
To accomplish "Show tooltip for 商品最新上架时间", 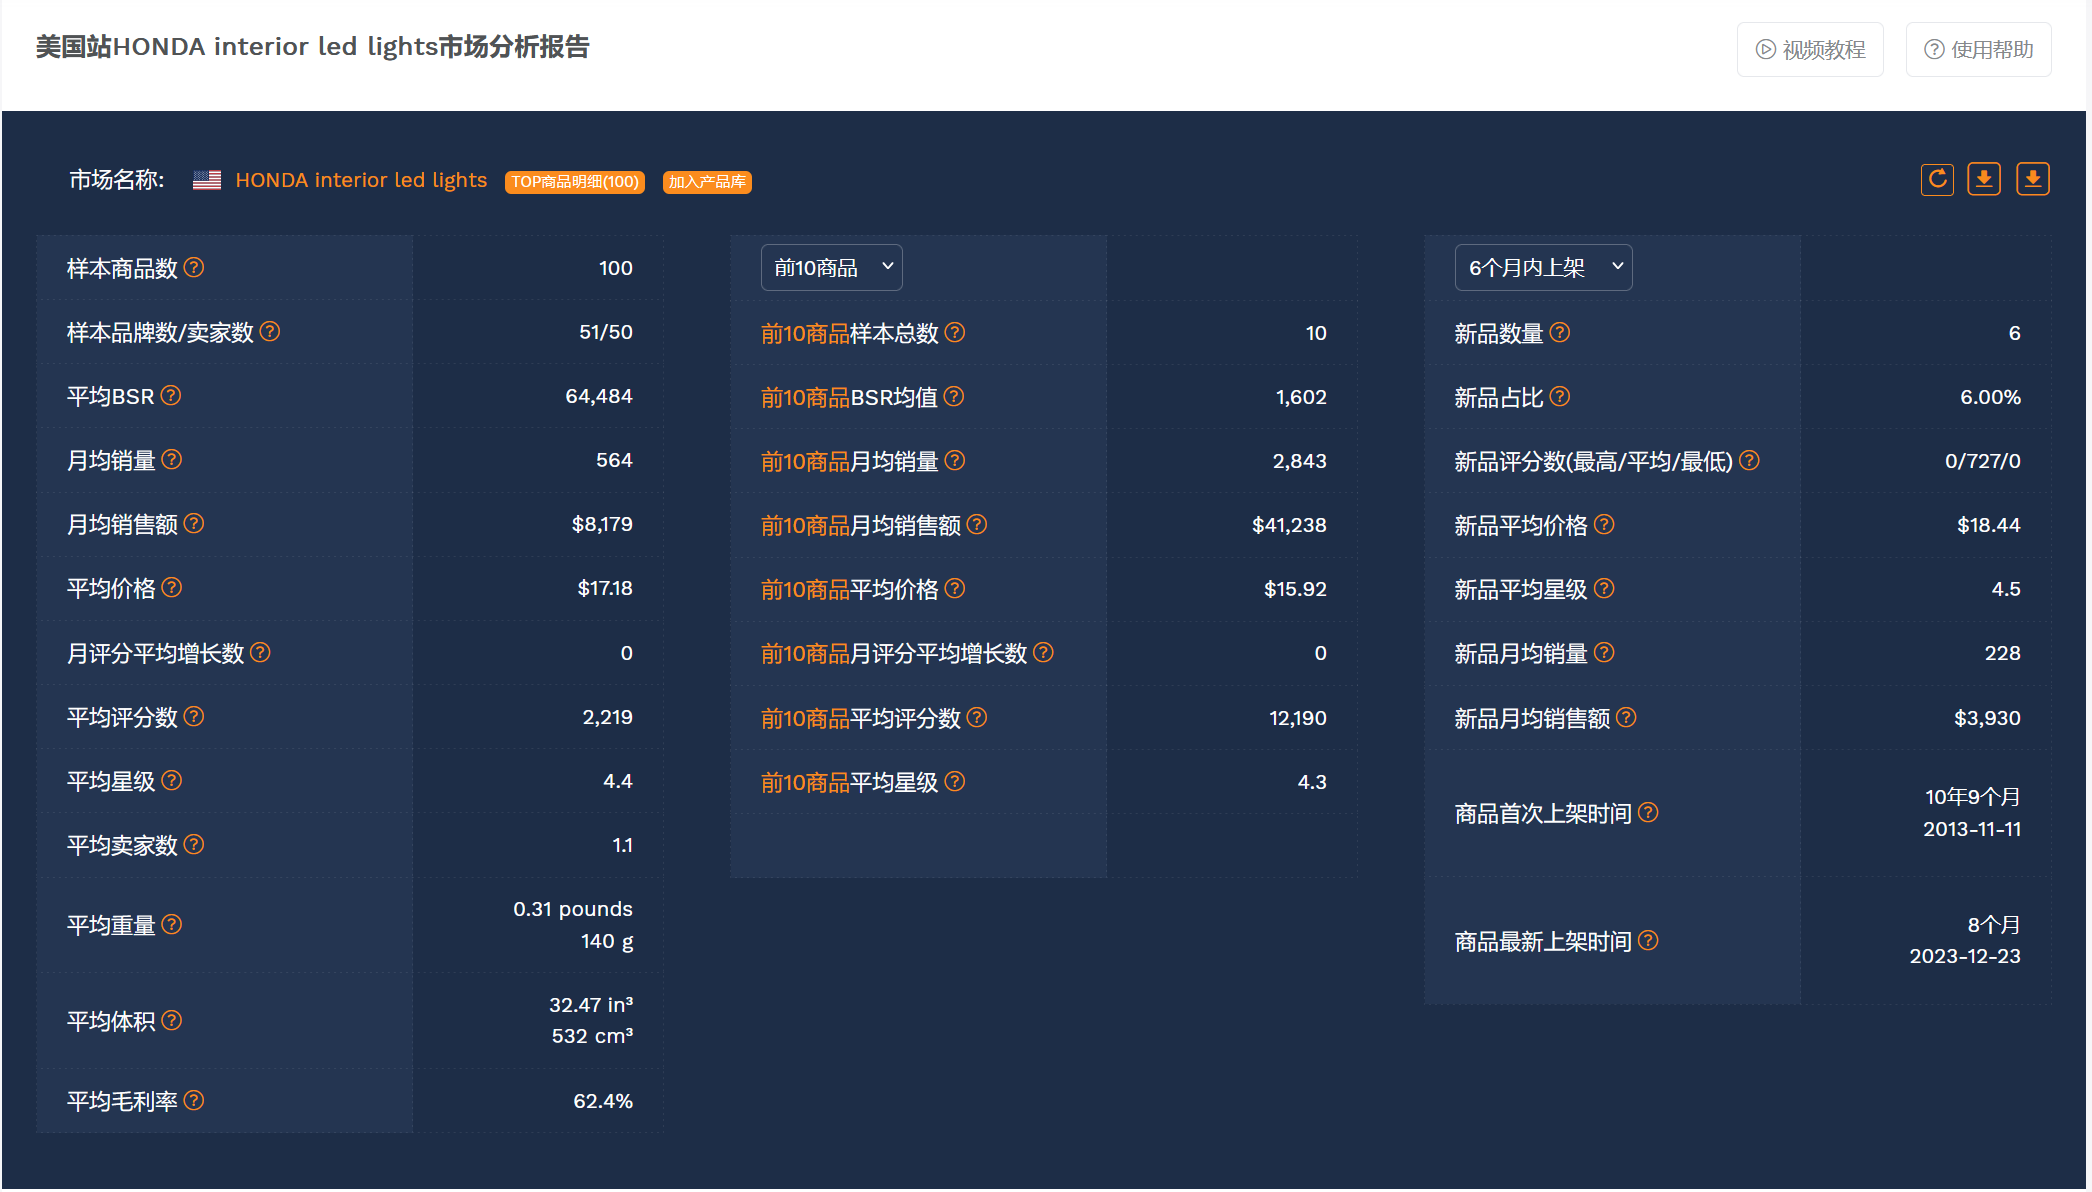I will pyautogui.click(x=1648, y=941).
